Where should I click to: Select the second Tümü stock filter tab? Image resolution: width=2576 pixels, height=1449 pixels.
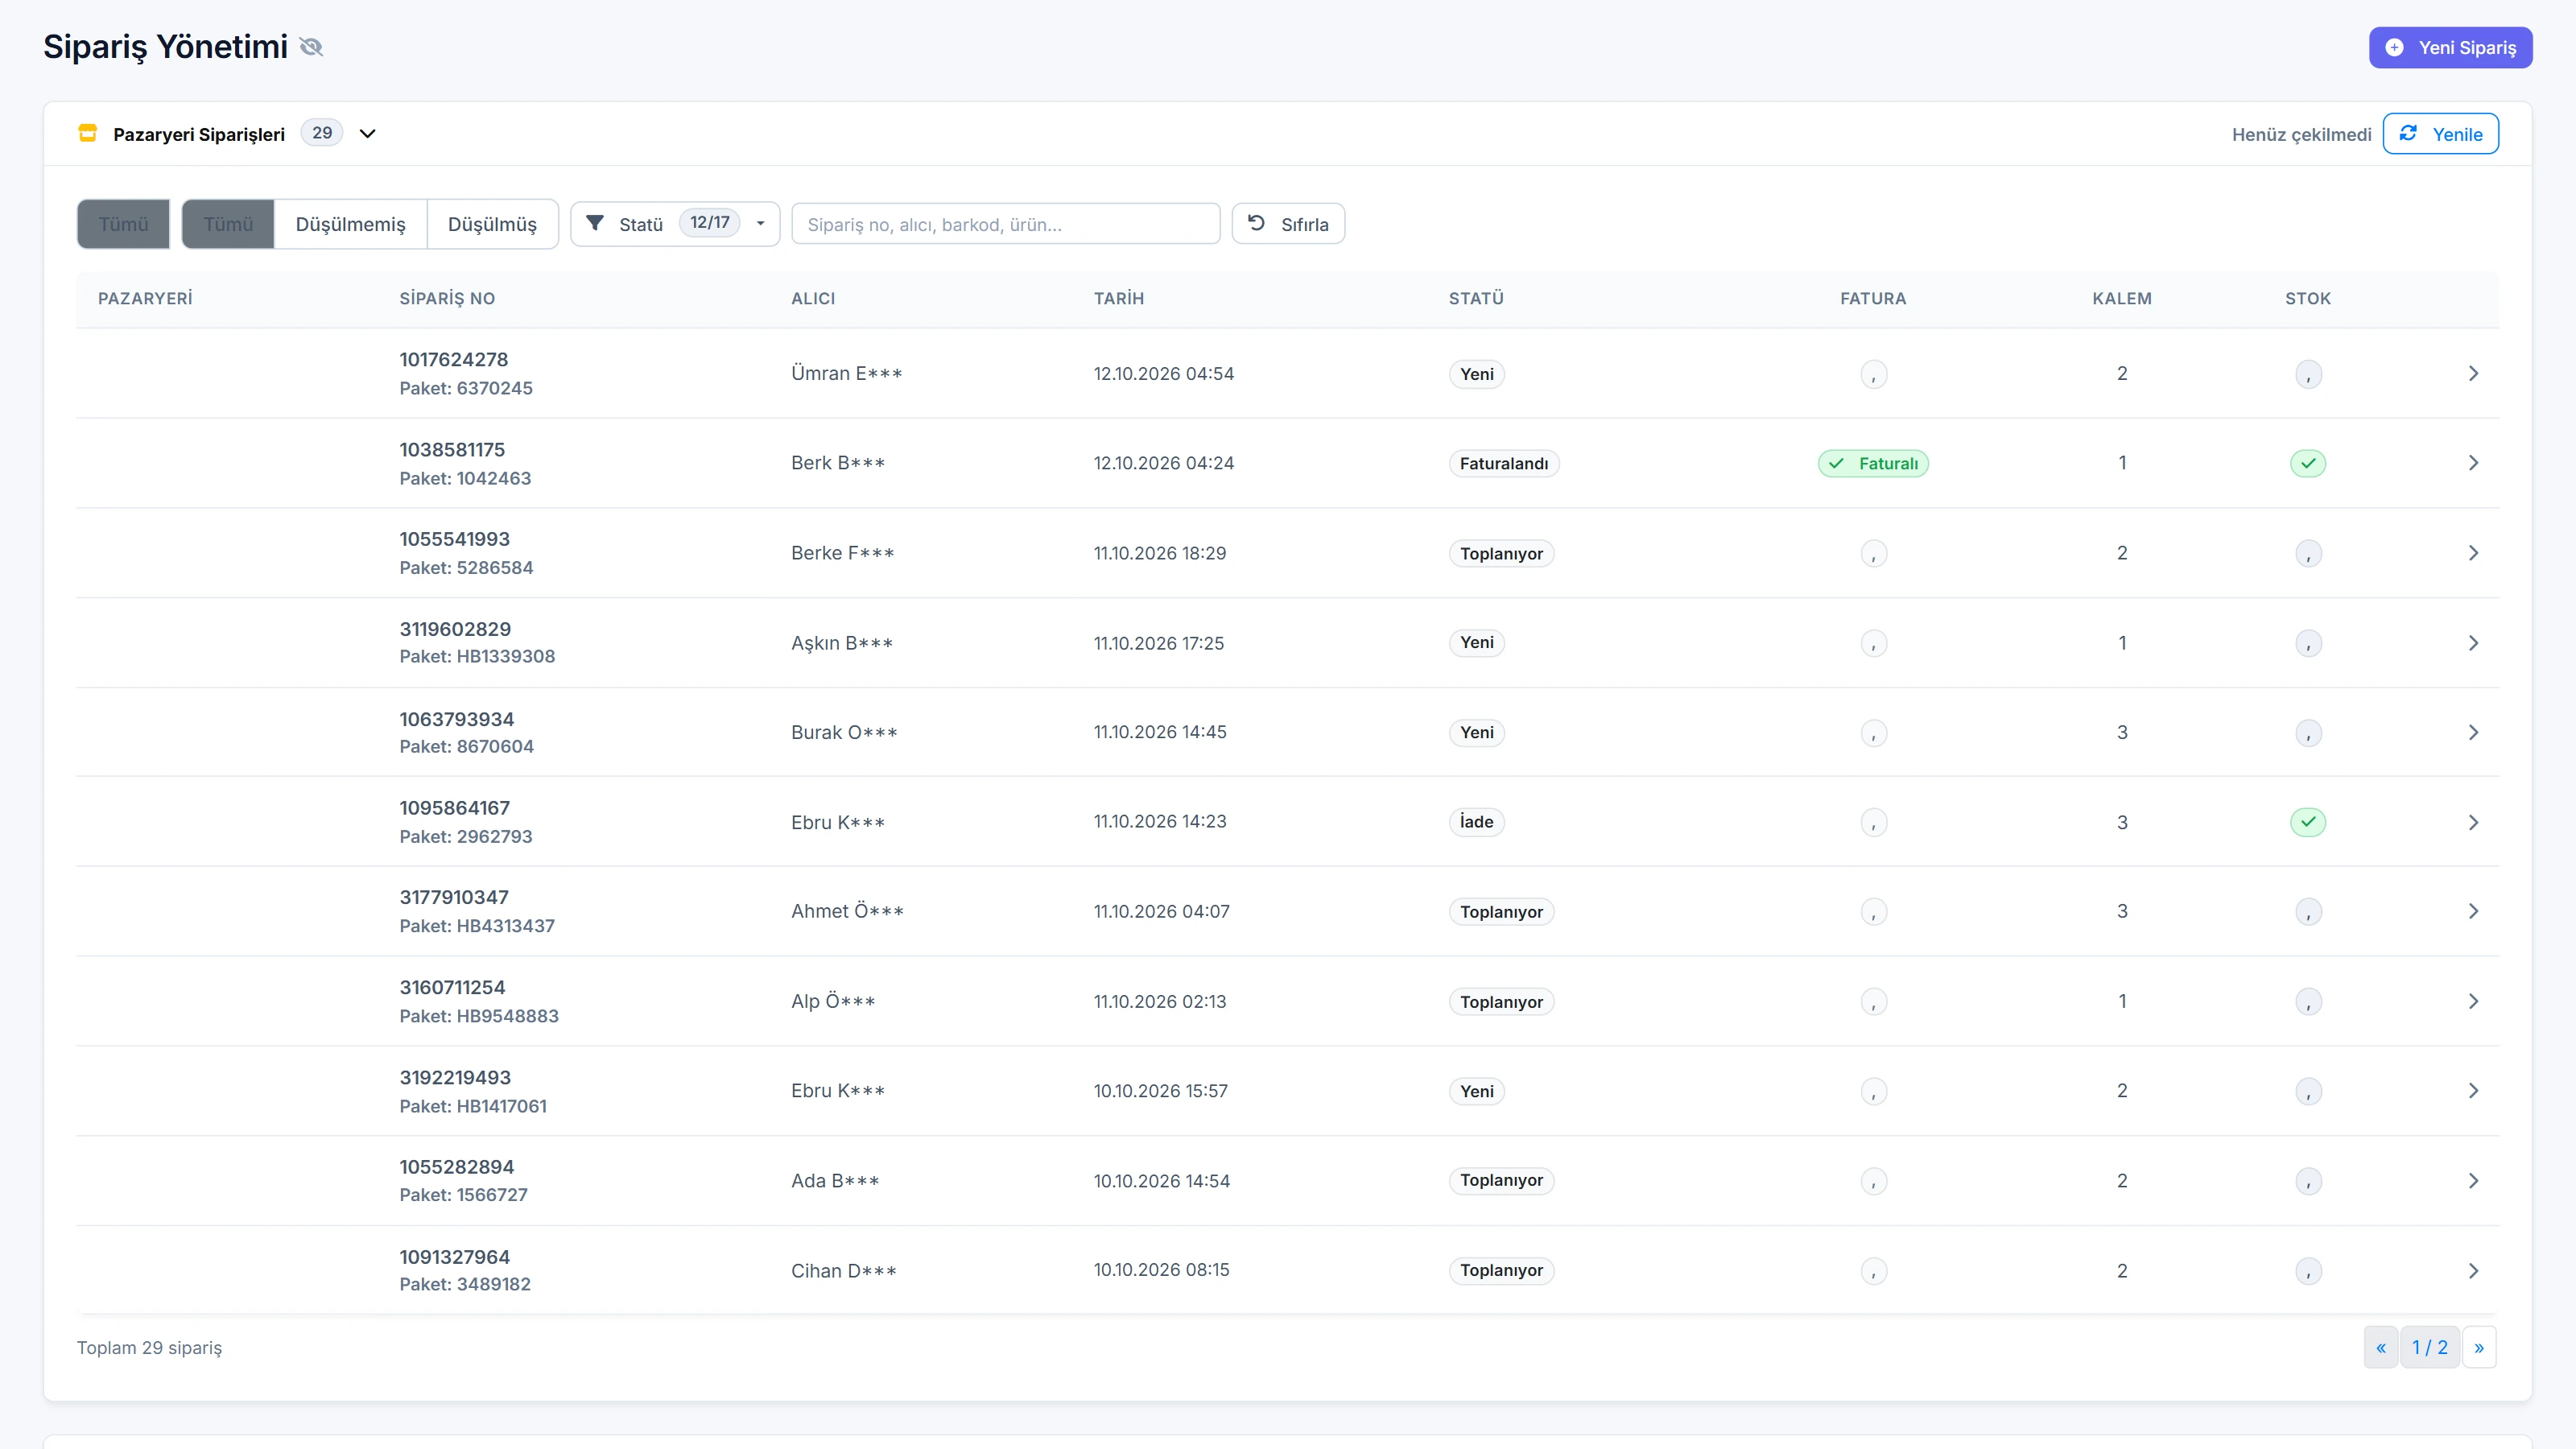click(x=228, y=224)
